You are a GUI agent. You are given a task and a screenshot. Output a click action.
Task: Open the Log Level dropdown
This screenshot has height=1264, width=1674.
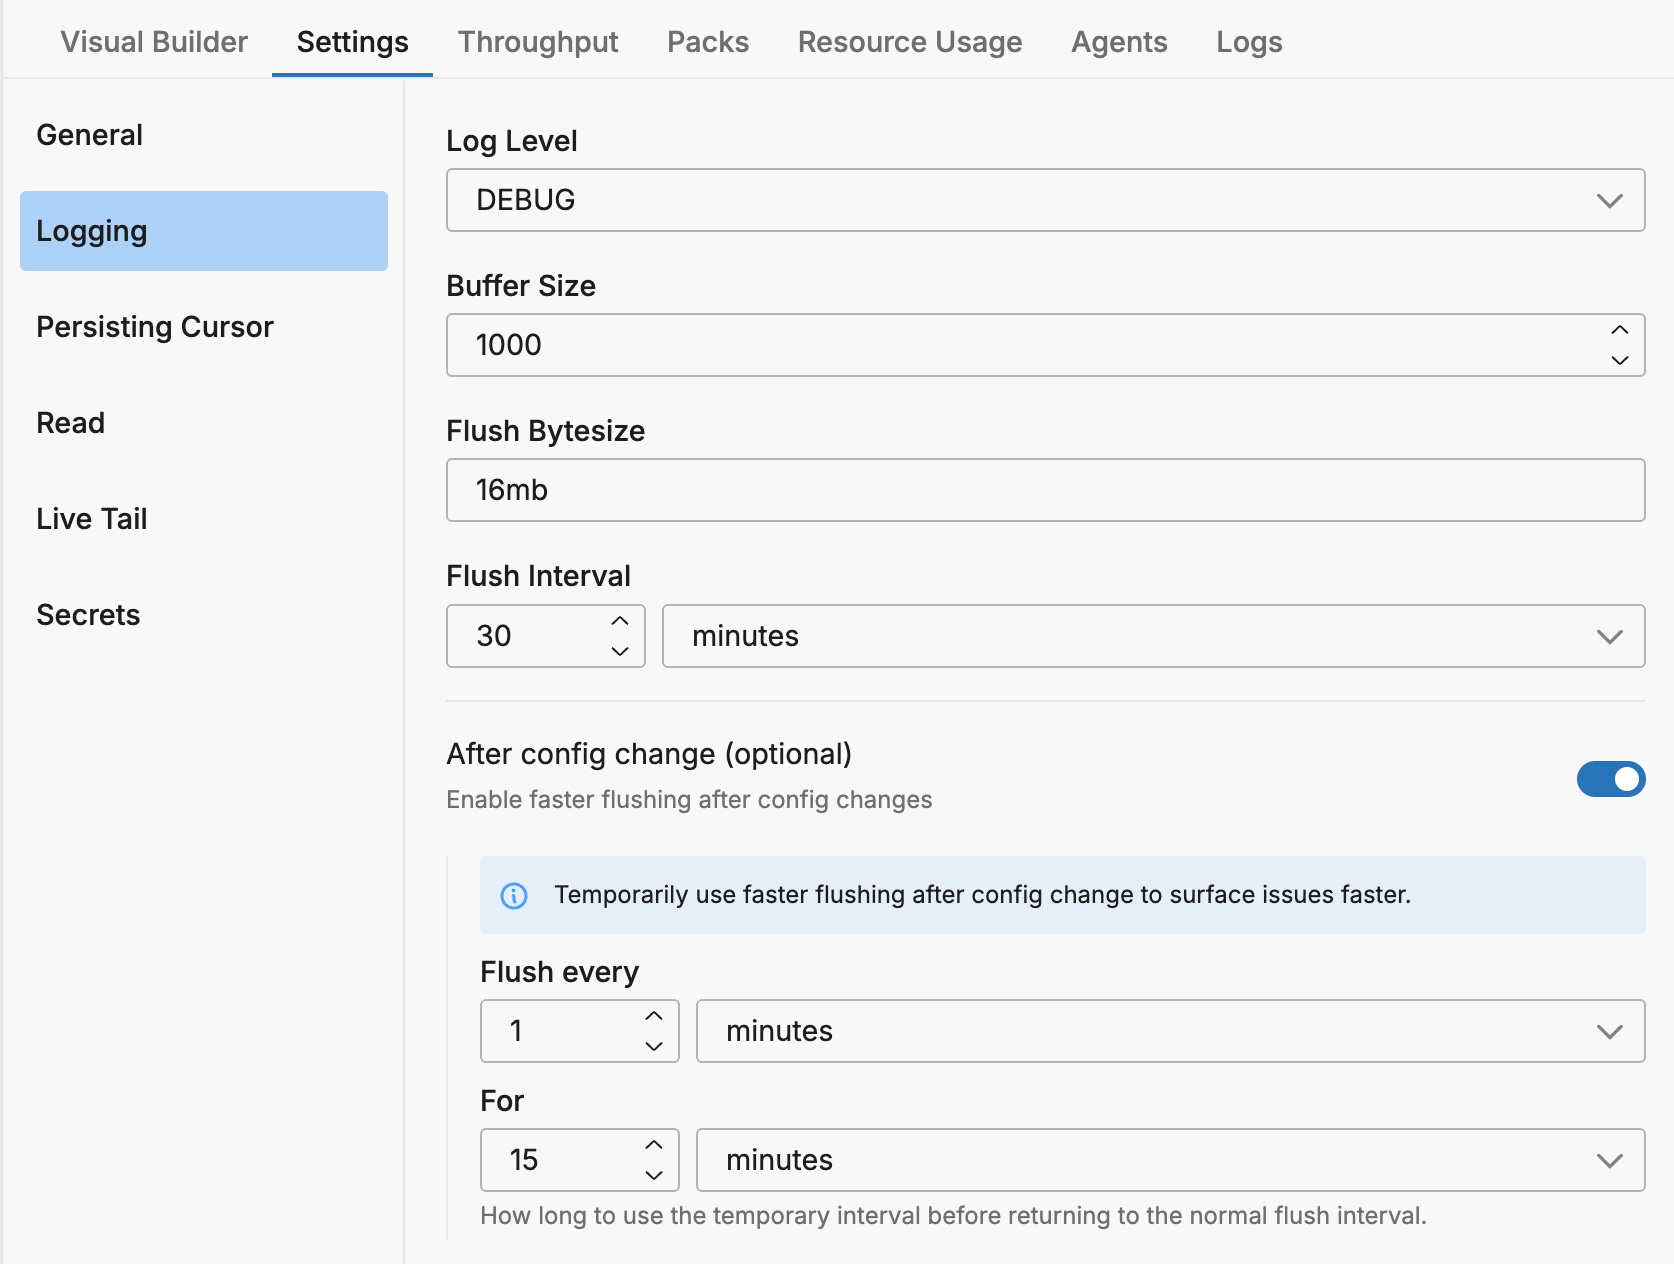click(1045, 200)
